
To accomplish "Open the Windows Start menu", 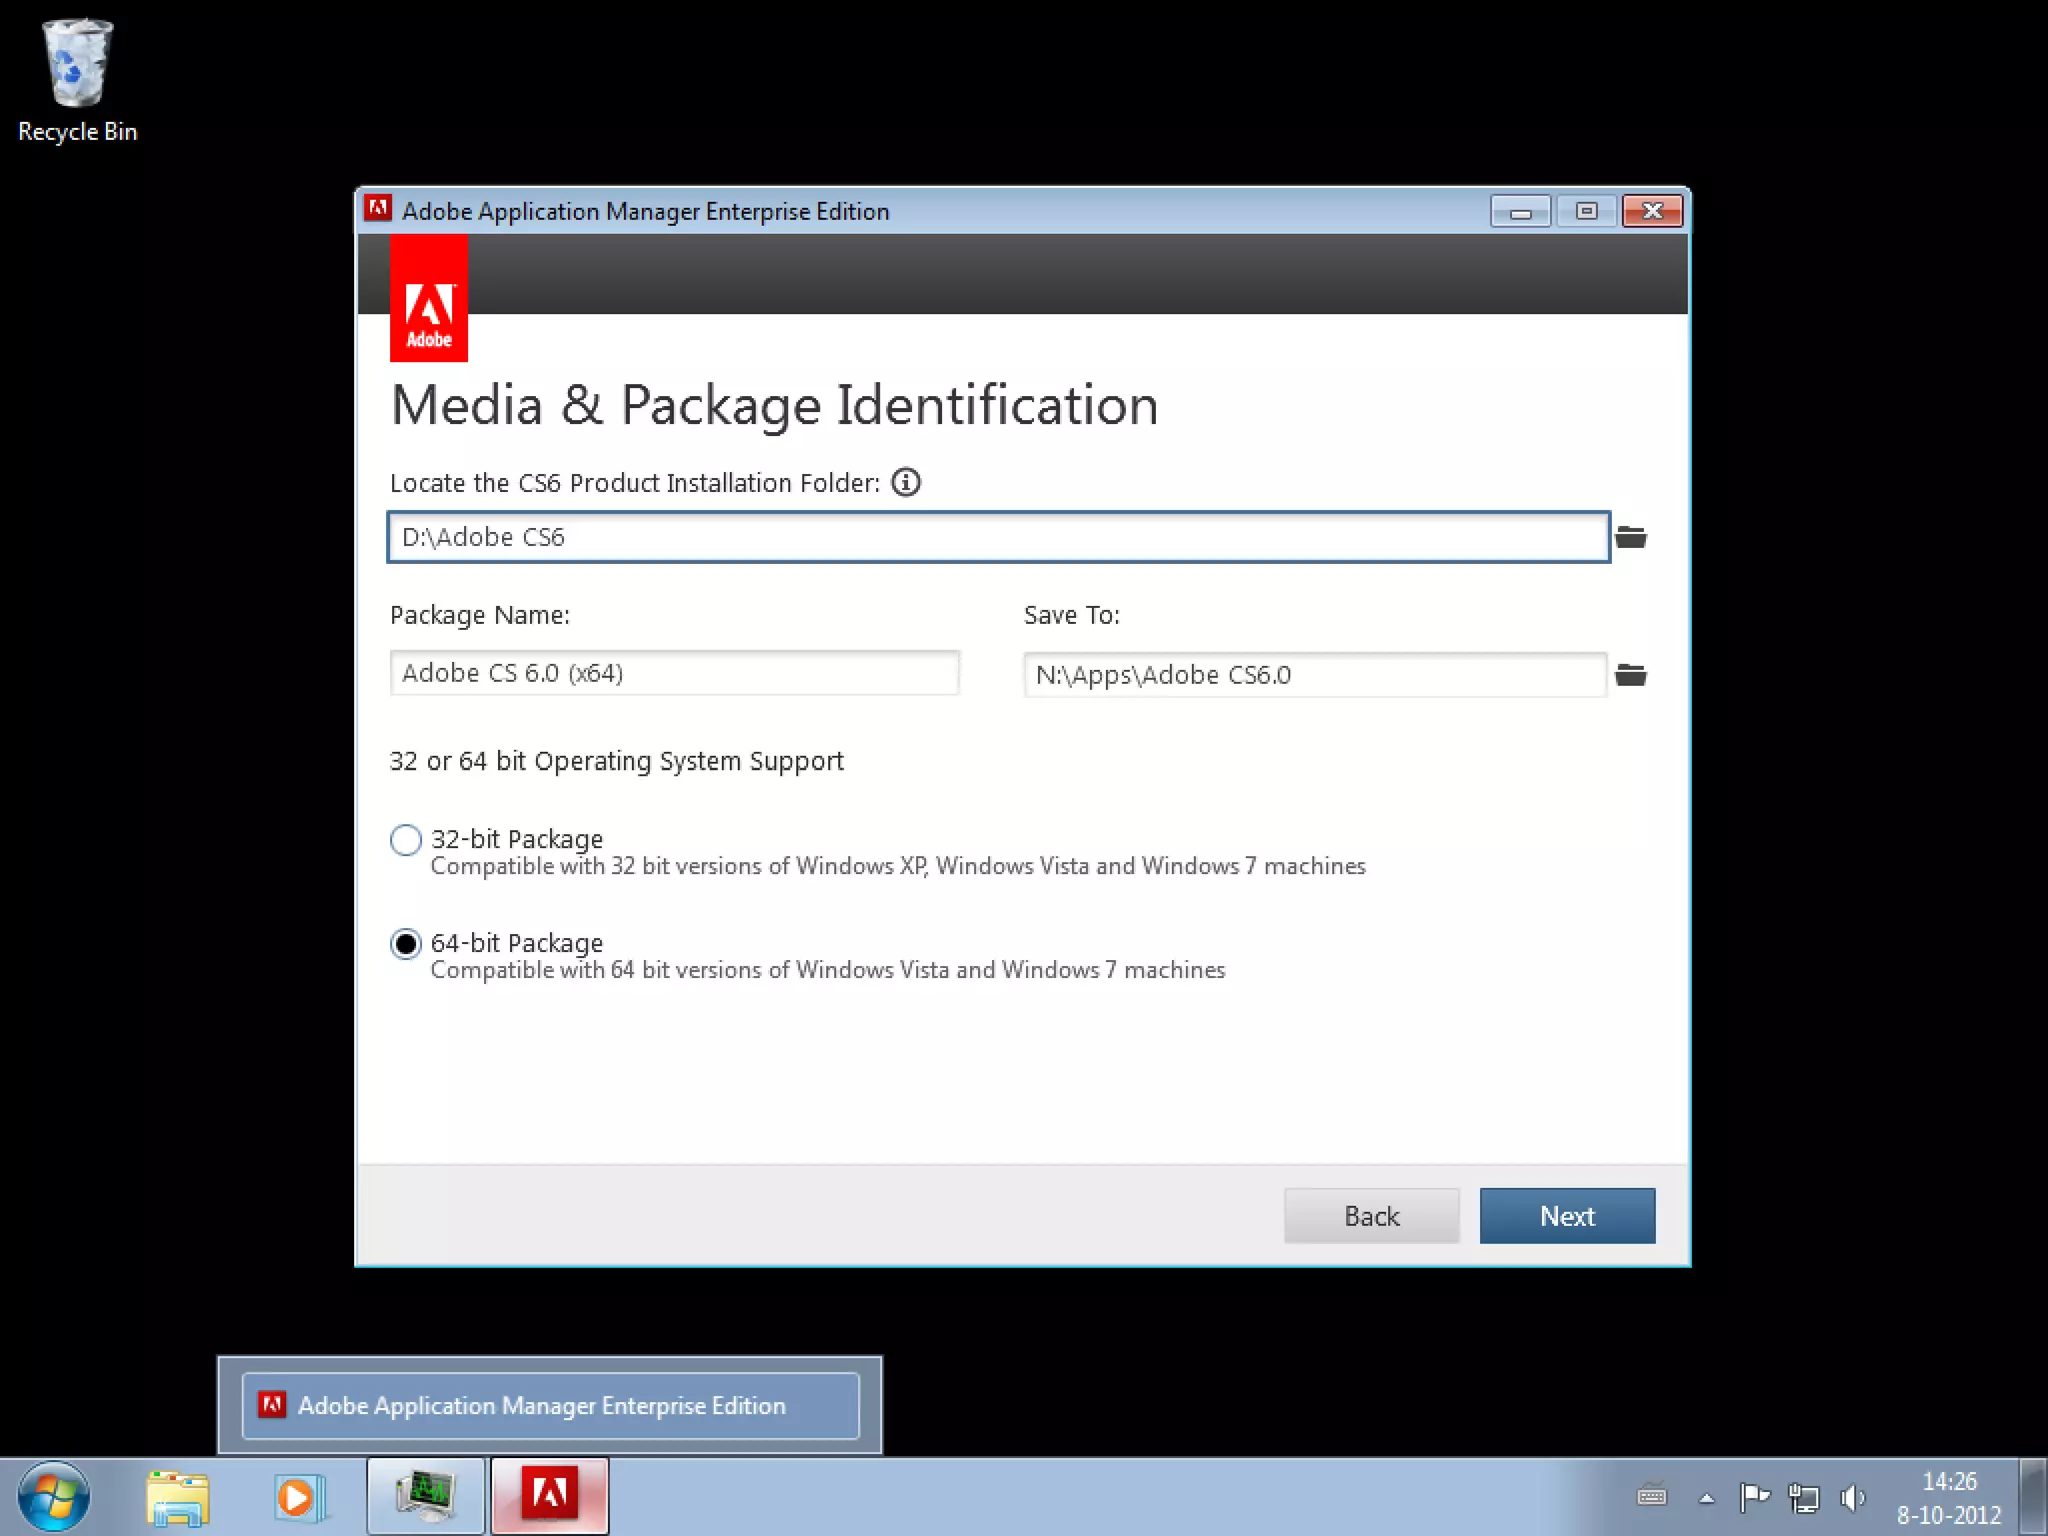I will click(x=54, y=1496).
